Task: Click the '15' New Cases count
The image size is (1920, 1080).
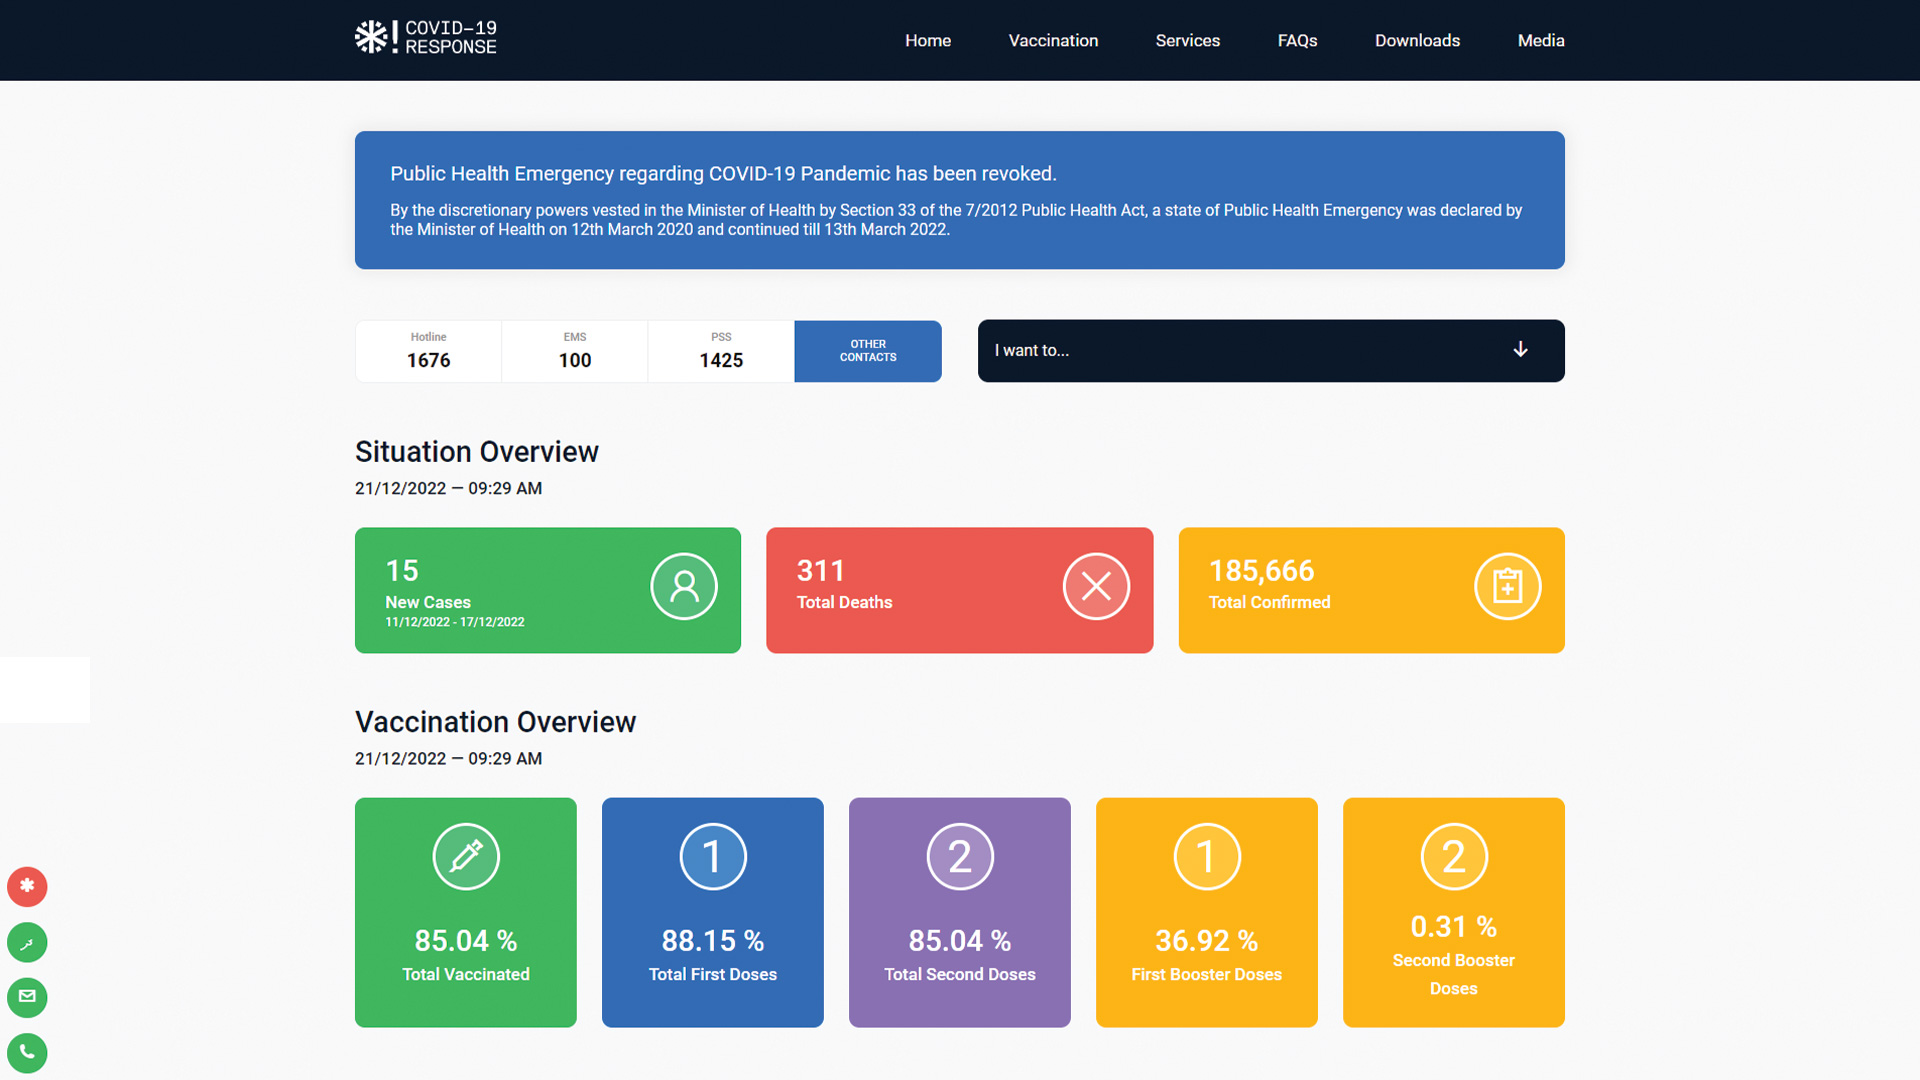Action: (x=402, y=570)
